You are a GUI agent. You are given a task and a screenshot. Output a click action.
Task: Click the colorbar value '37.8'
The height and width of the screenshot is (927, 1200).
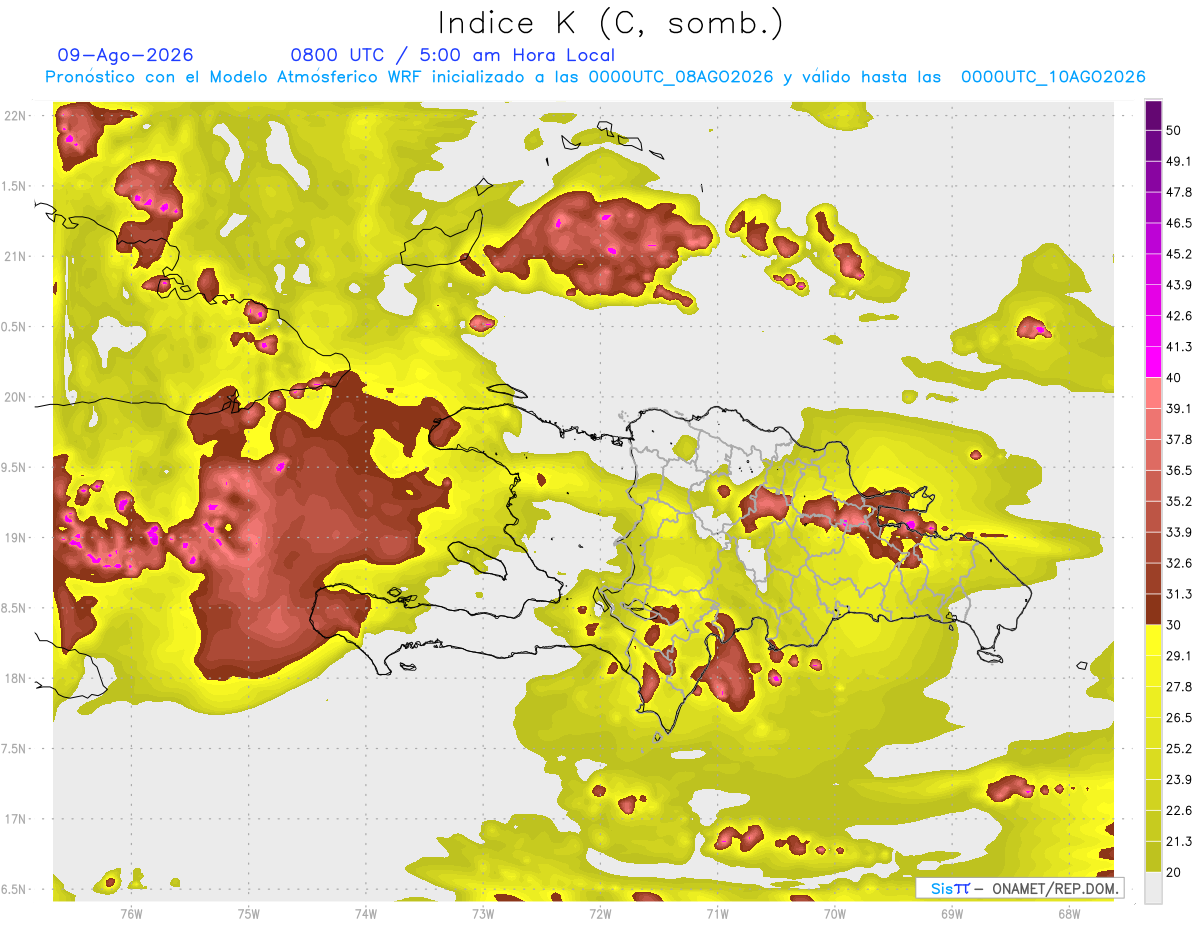1178,439
